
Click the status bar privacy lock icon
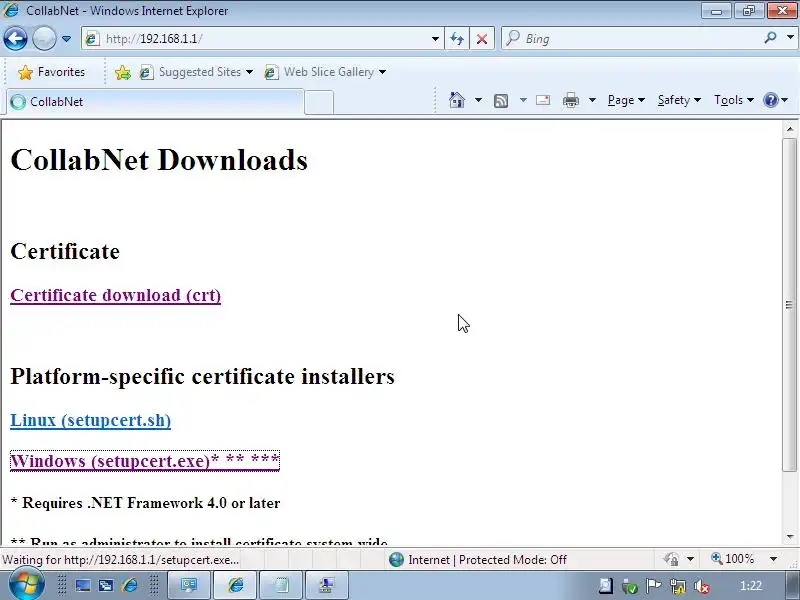coord(671,560)
